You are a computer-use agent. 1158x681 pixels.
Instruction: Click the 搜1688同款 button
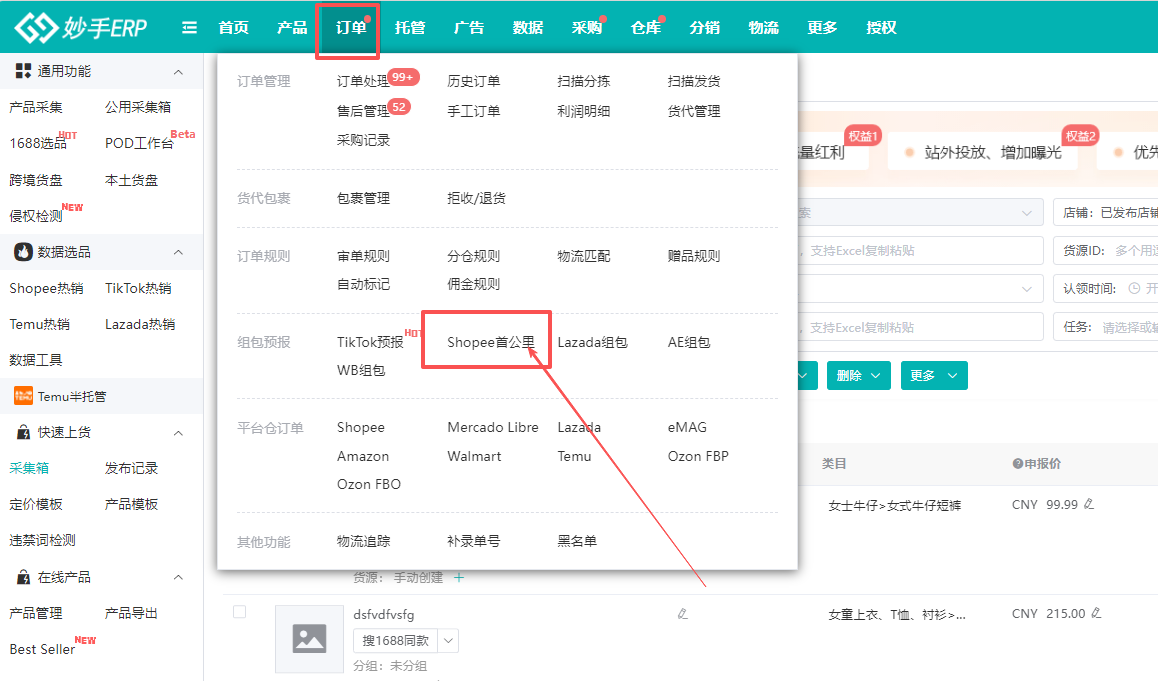click(396, 640)
